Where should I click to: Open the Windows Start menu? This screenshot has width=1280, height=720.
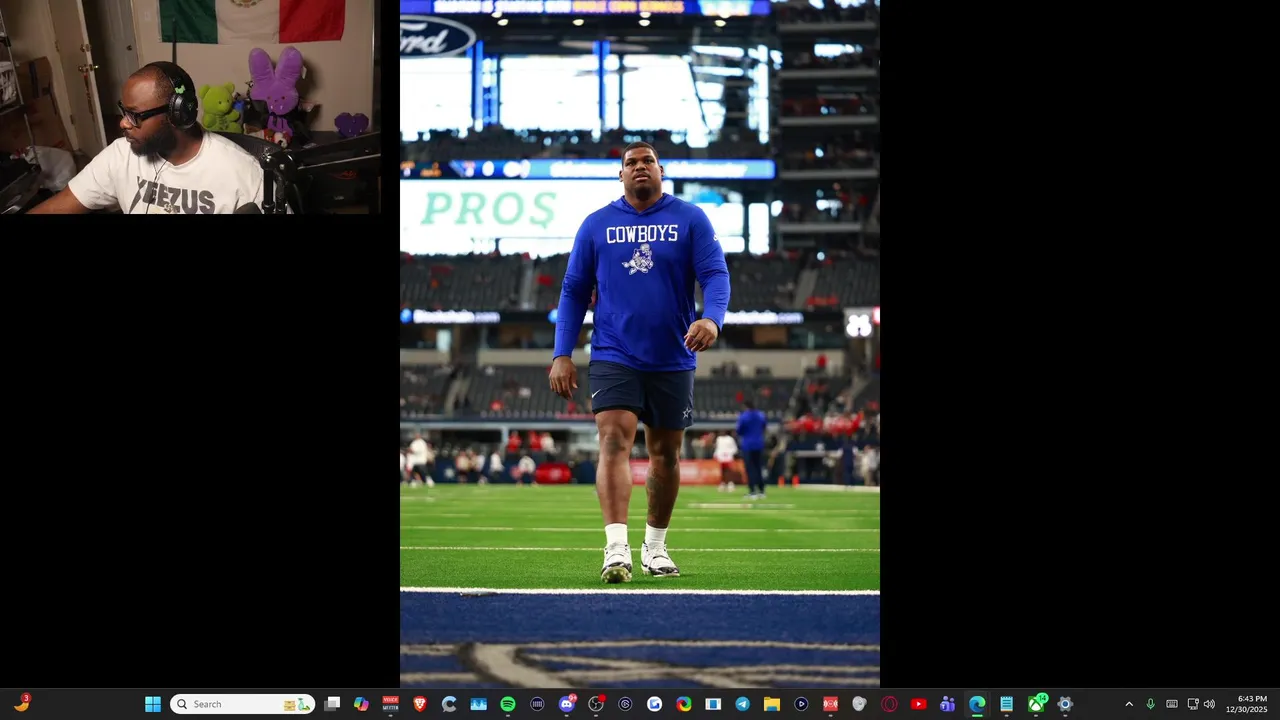[153, 704]
